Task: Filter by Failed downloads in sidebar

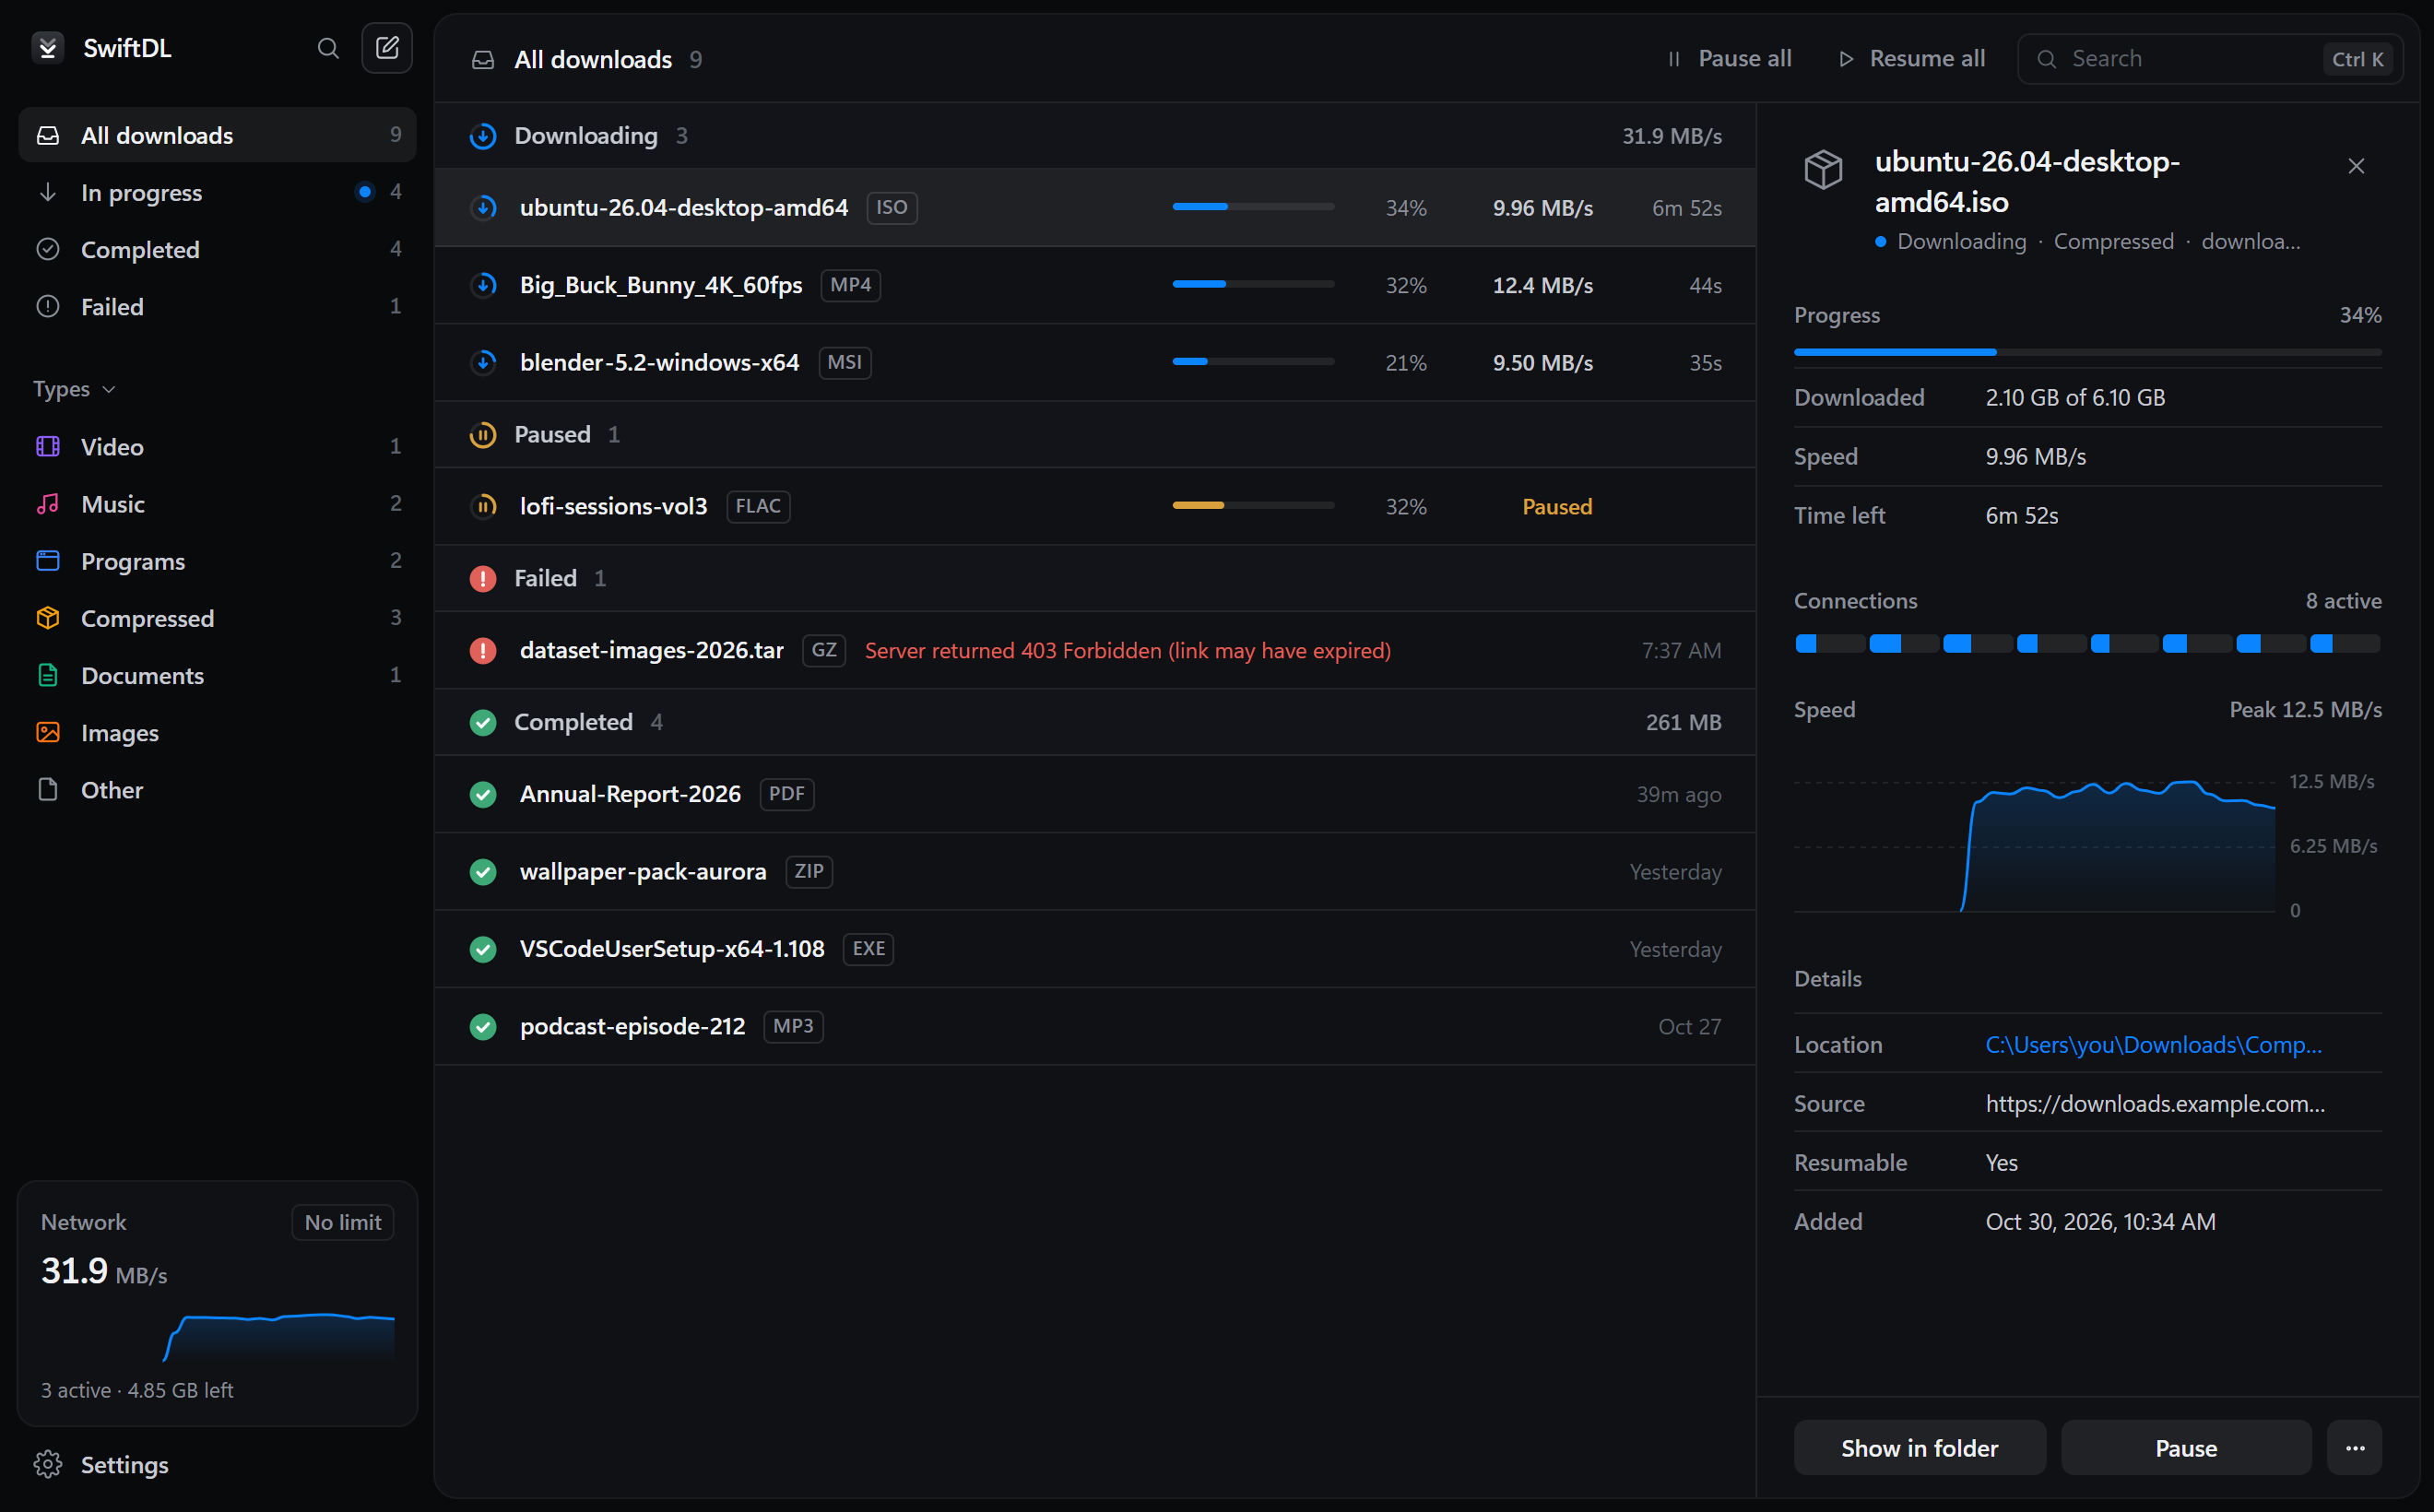Action: click(217, 306)
